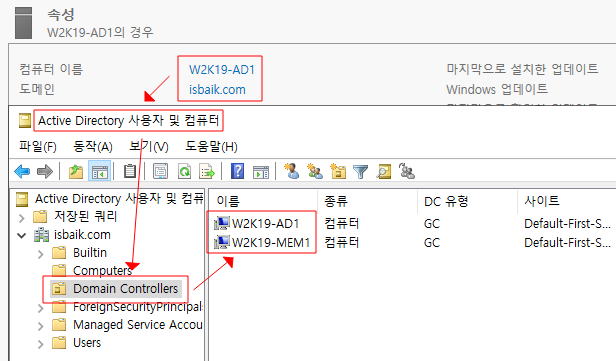Toggle the Show/Hide Console Tree icon

pos(99,171)
